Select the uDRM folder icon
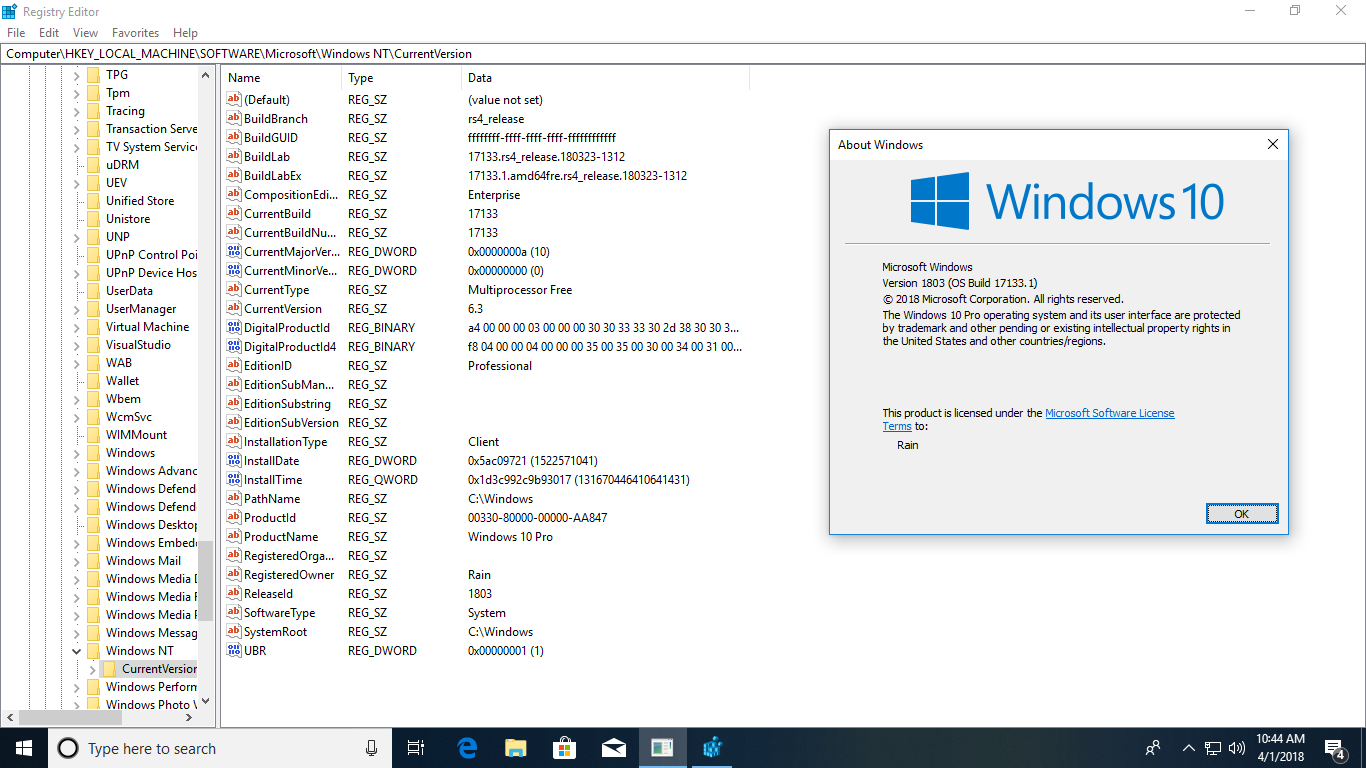Screen dimensions: 1366x768 [x=93, y=165]
